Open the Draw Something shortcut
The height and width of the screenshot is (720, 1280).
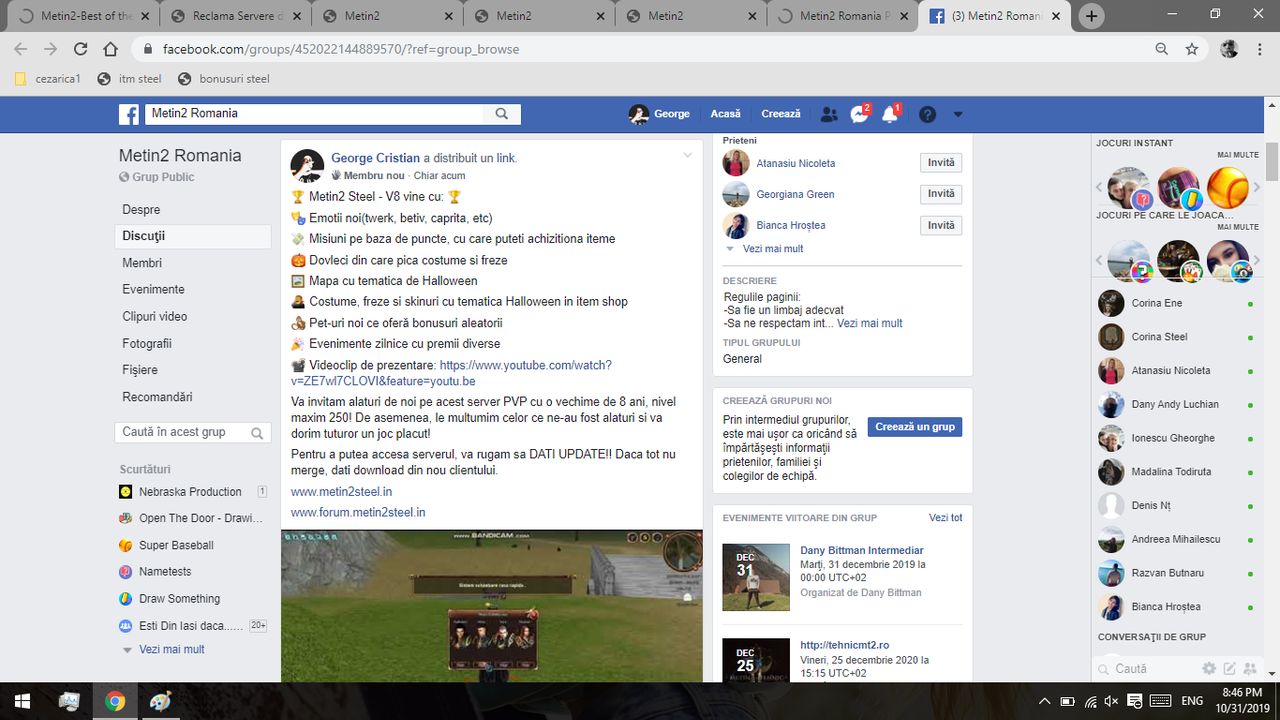tap(179, 599)
